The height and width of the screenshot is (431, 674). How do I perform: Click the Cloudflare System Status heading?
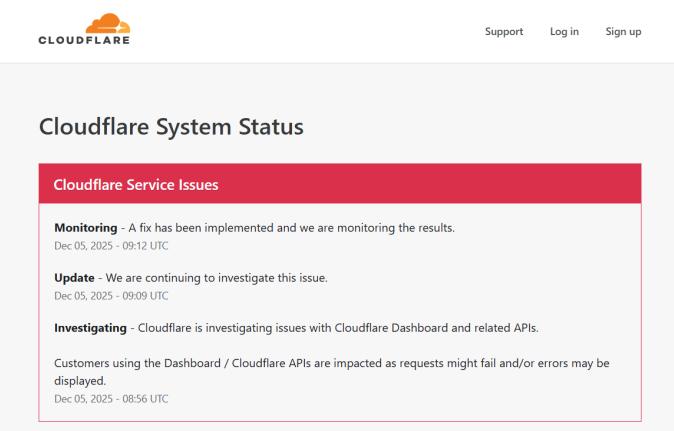pos(171,127)
